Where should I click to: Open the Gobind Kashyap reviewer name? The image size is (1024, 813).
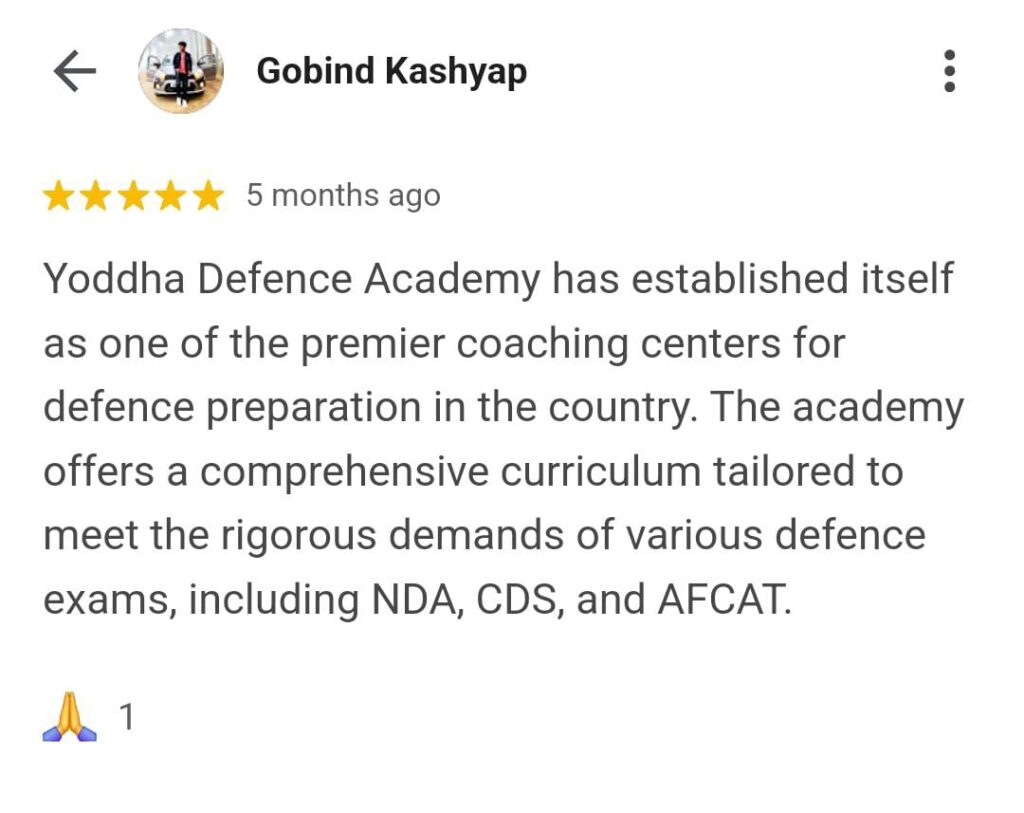pos(391,72)
